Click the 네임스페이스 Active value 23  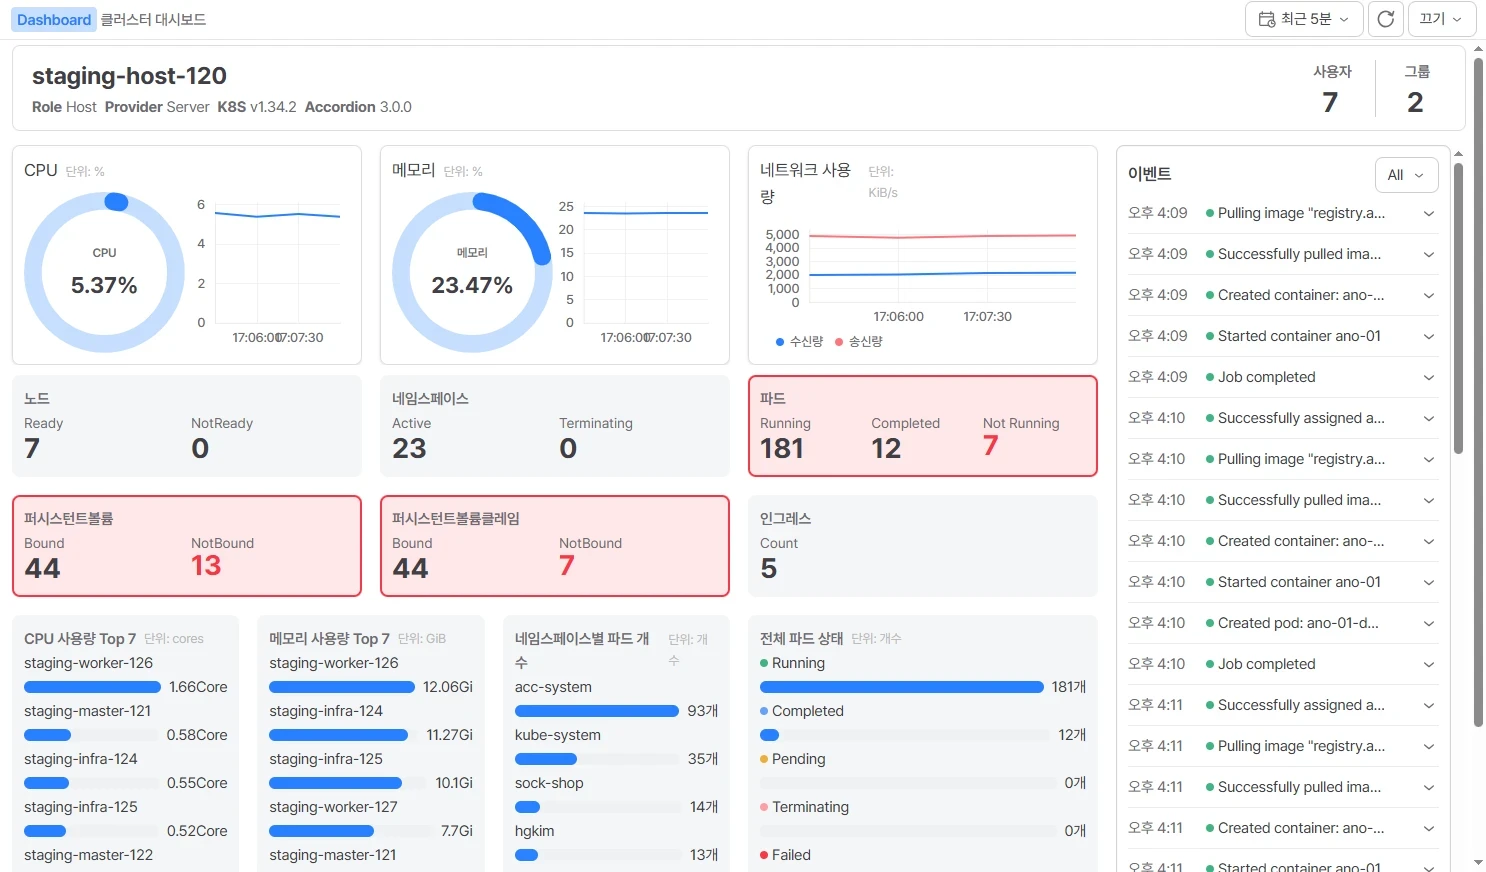pyautogui.click(x=409, y=449)
